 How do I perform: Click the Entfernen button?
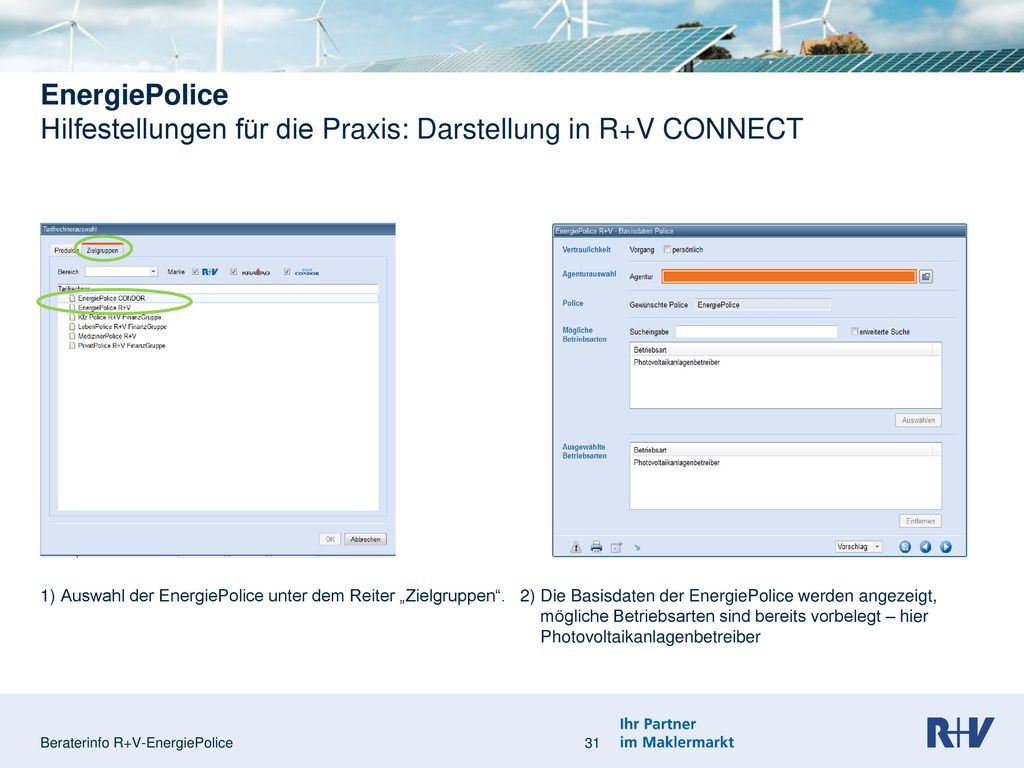(920, 521)
